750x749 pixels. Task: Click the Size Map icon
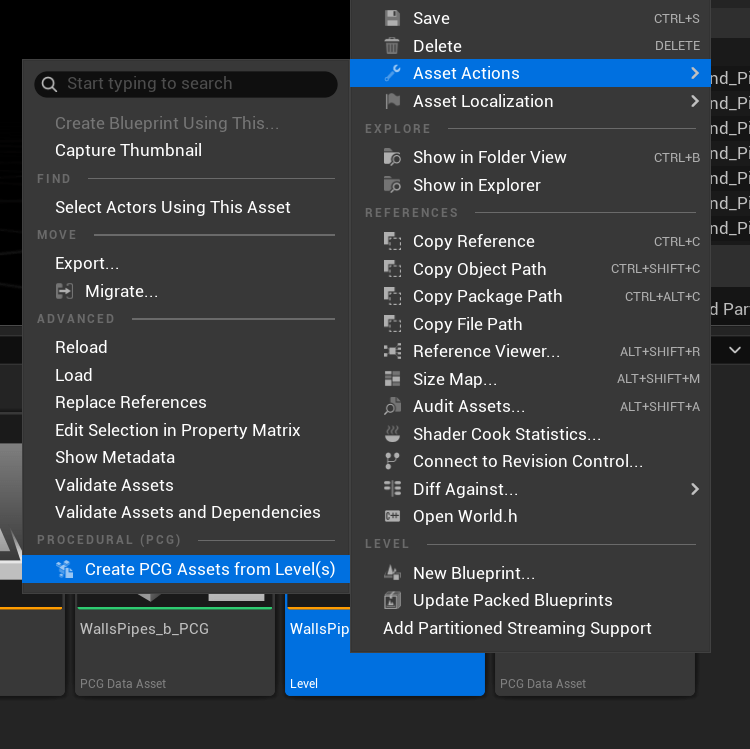(x=393, y=379)
